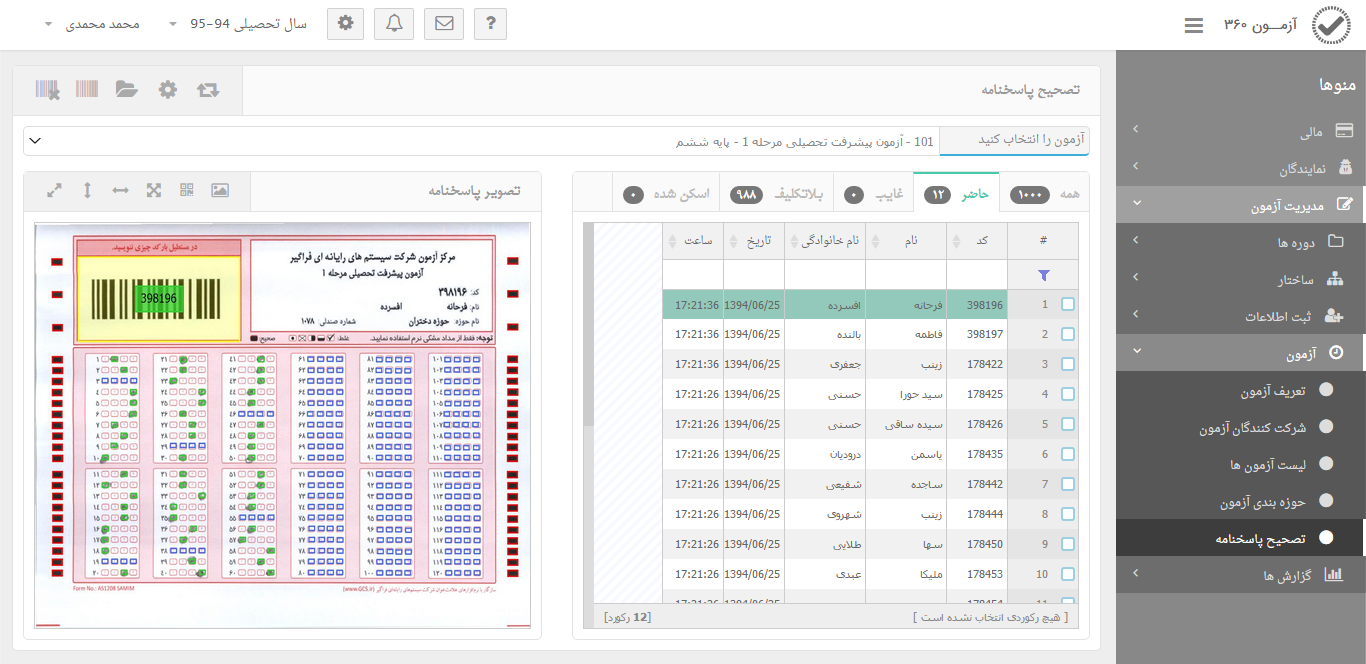1366x664 pixels.
Task: Open notifications bell icon
Action: 394,24
